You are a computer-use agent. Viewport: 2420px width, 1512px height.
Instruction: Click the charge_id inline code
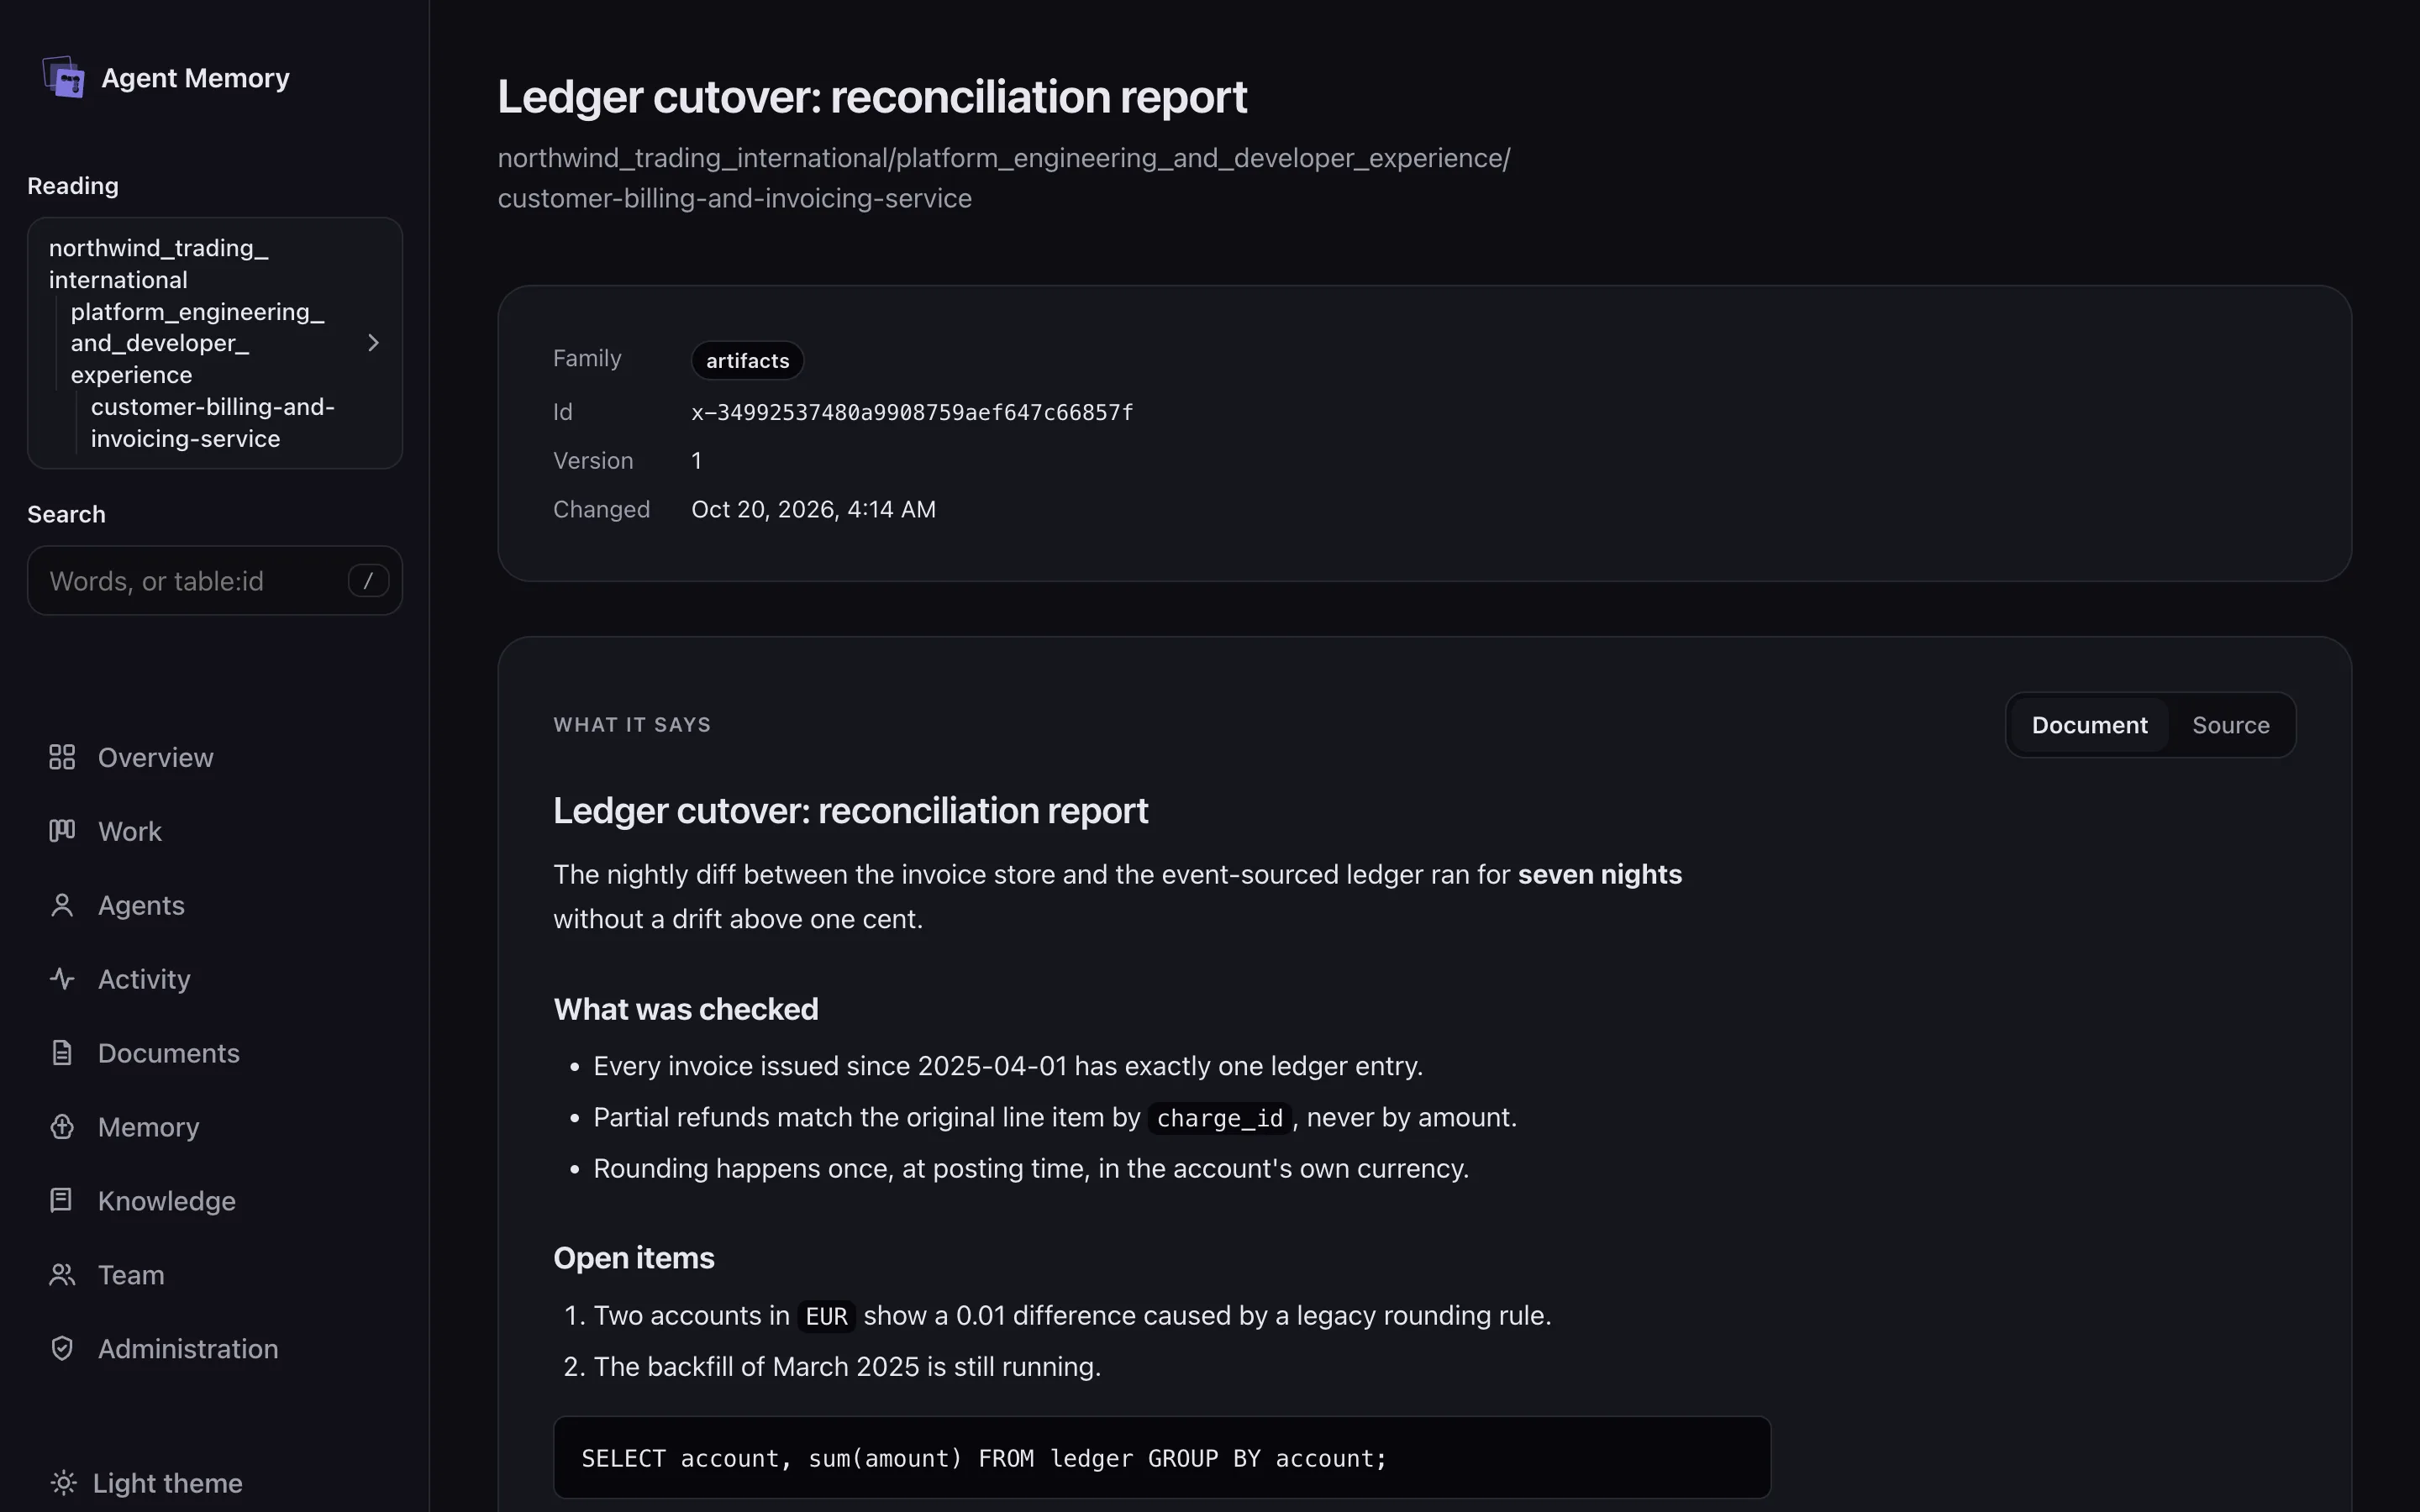[1219, 1119]
